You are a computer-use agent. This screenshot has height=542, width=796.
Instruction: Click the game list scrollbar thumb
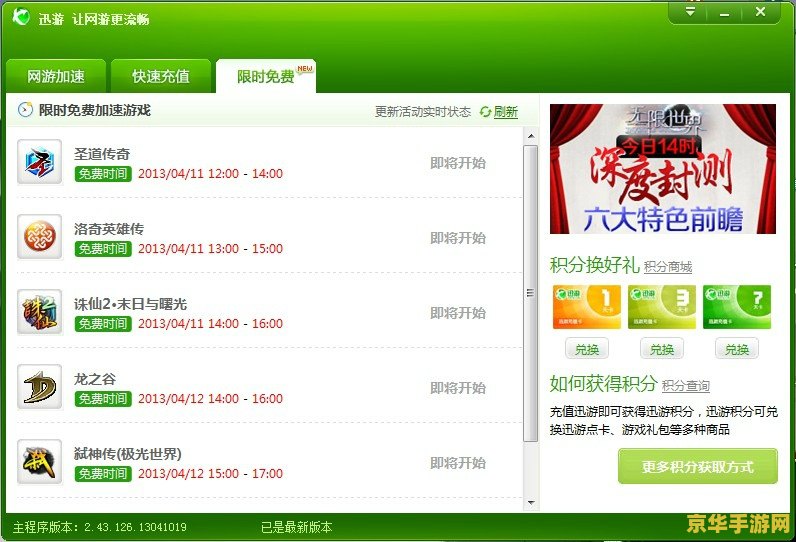pyautogui.click(x=530, y=293)
